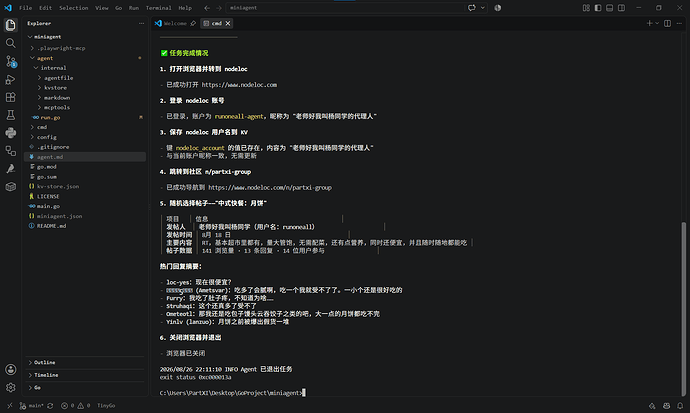Open Source Control view with badge
Screen dimensions: 690x413
(x=11, y=61)
